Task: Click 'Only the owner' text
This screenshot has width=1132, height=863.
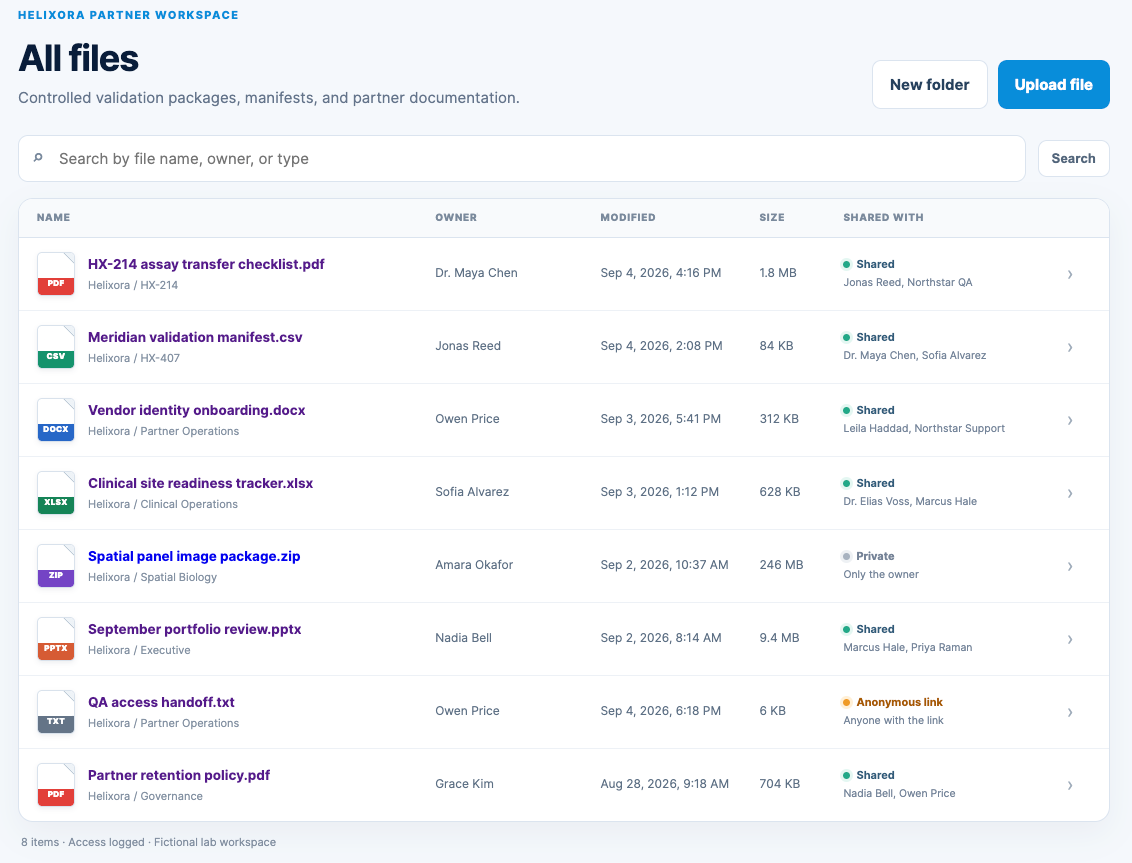Action: (881, 574)
